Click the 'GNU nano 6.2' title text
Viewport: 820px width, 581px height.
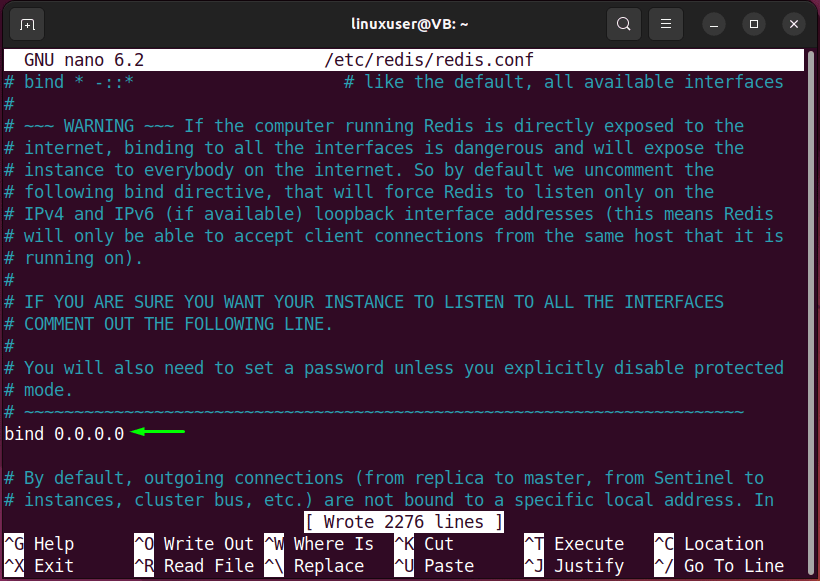84,60
